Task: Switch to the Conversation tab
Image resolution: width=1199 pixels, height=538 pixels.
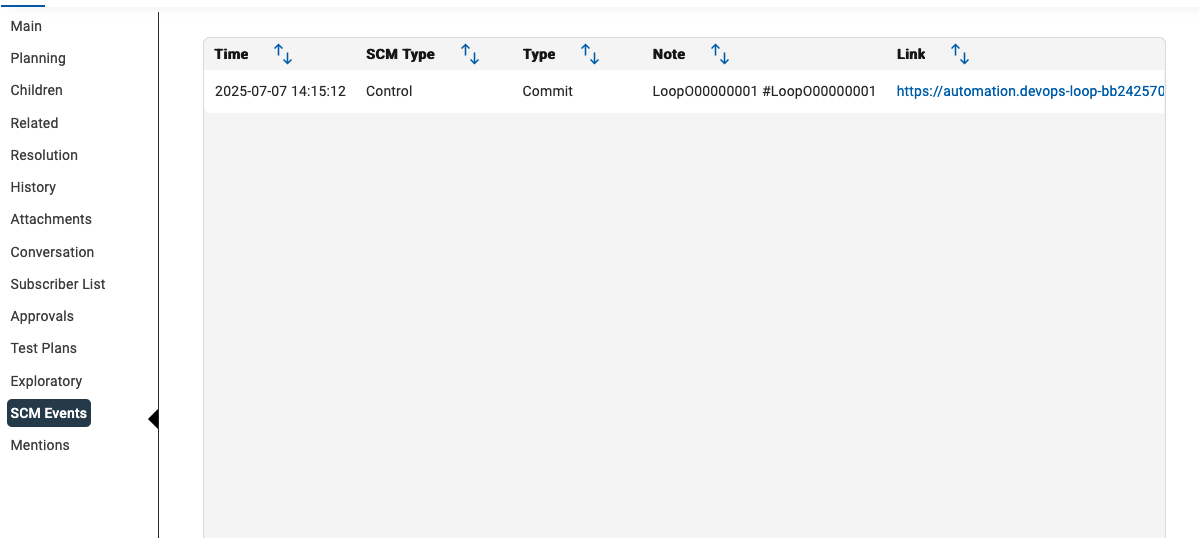Action: (52, 252)
